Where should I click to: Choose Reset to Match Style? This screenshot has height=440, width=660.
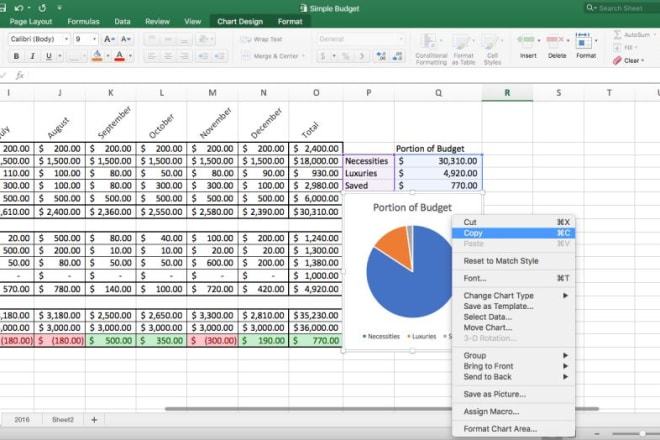[x=514, y=261]
